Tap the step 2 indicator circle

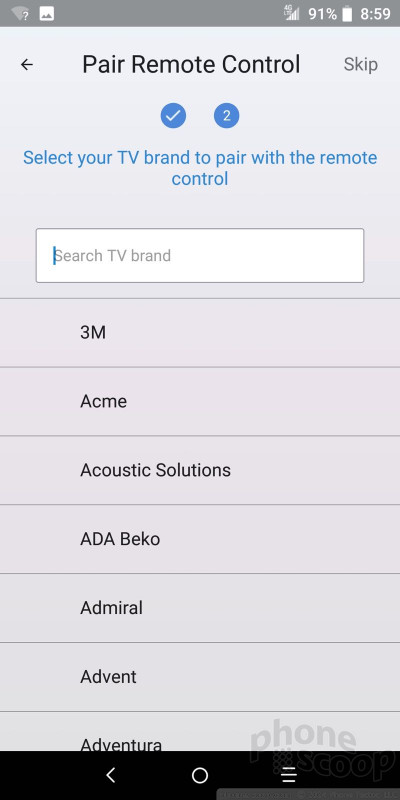tap(227, 116)
